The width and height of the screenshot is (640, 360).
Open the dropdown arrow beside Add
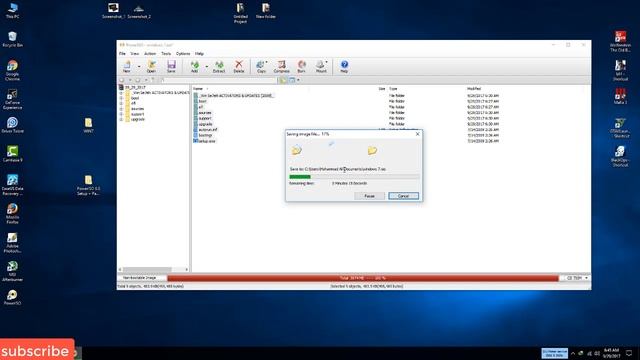(x=207, y=67)
